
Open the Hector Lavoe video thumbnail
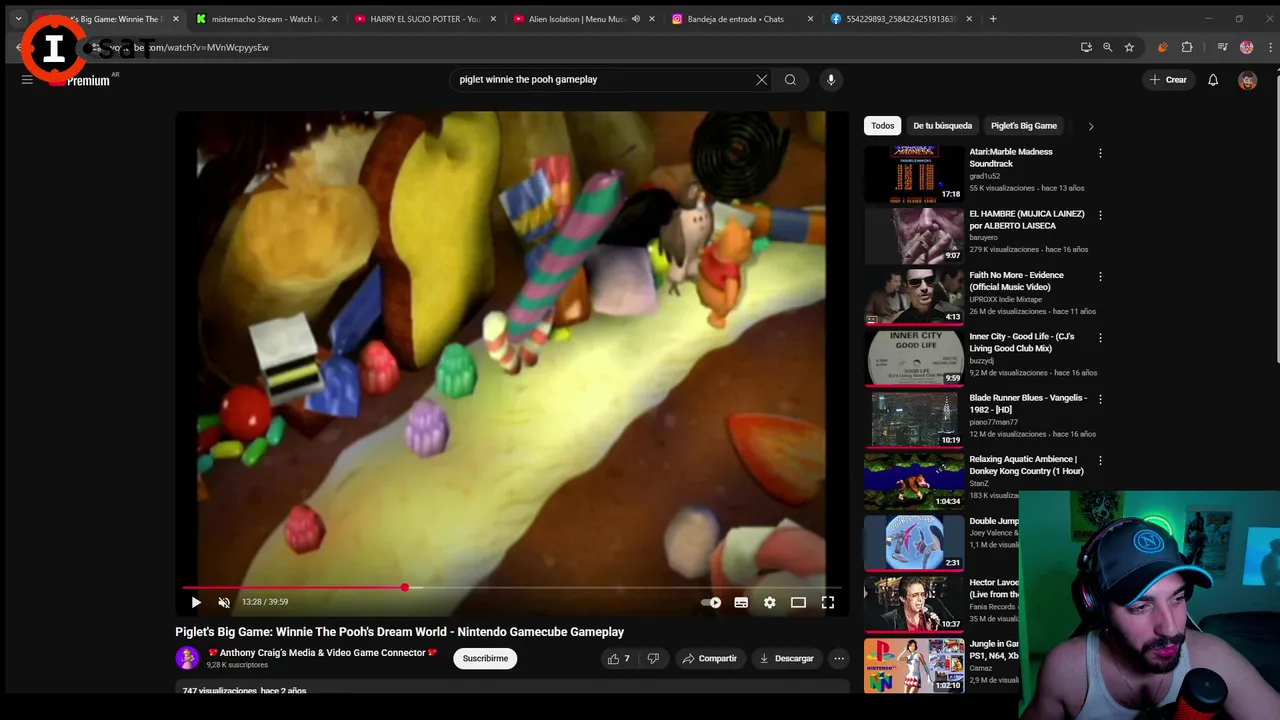point(914,604)
